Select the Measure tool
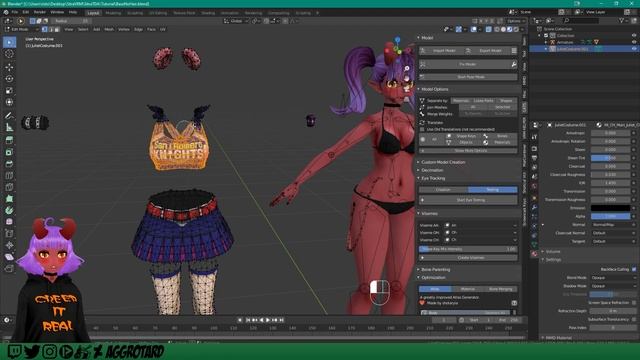This screenshot has height=360, width=640. 9,127
